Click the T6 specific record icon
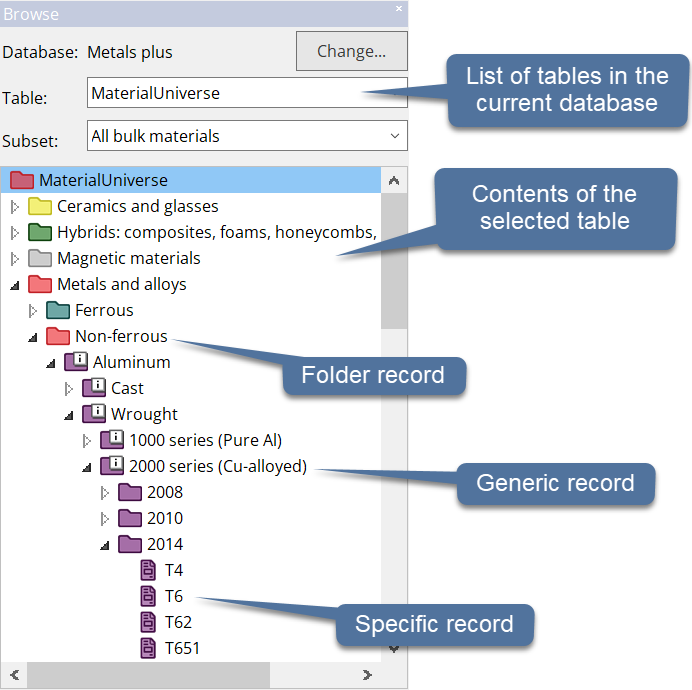This screenshot has height=690, width=692. 148,596
